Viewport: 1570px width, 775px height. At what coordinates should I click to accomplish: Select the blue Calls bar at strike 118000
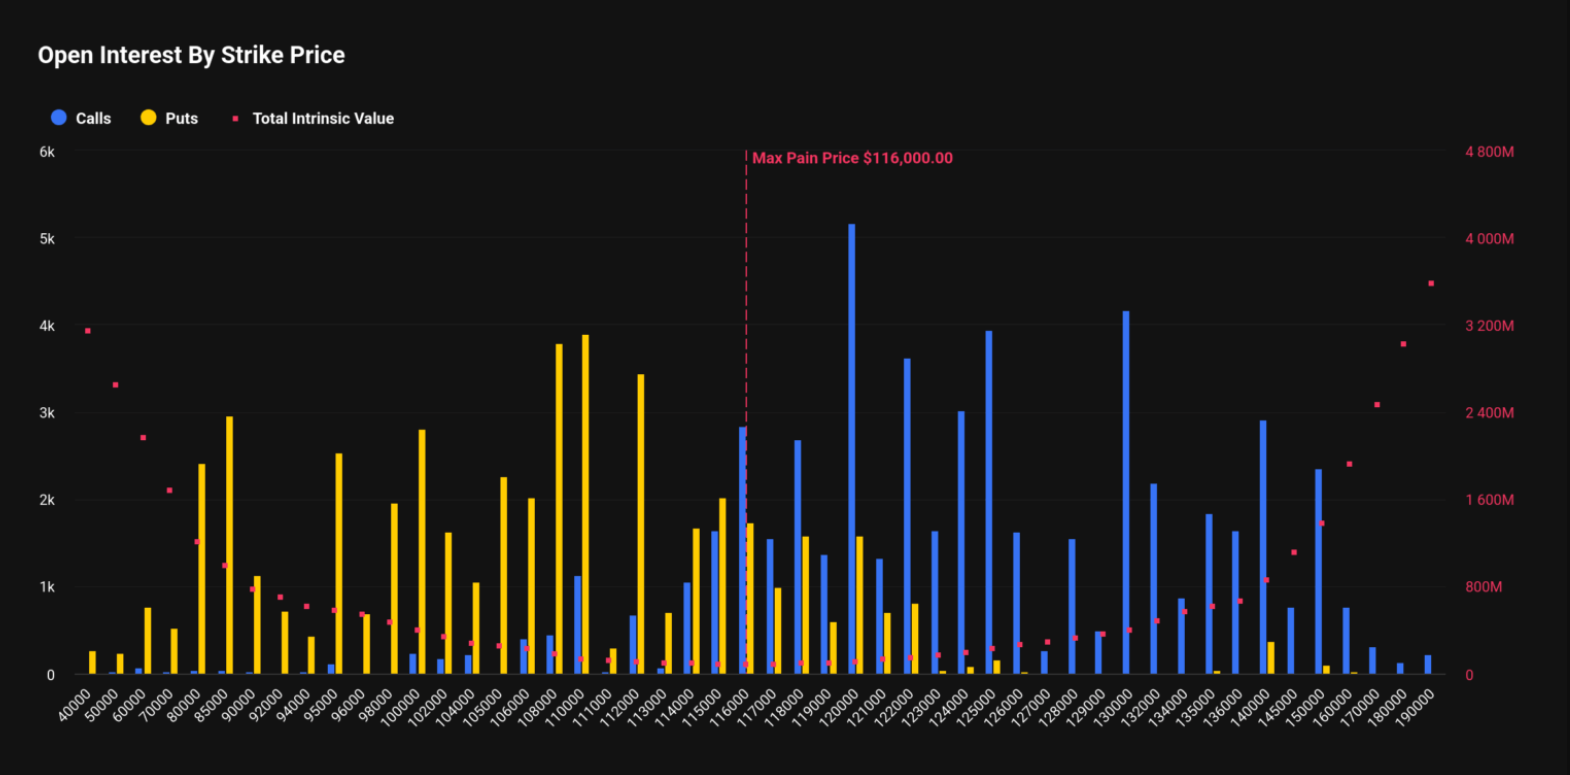click(798, 557)
